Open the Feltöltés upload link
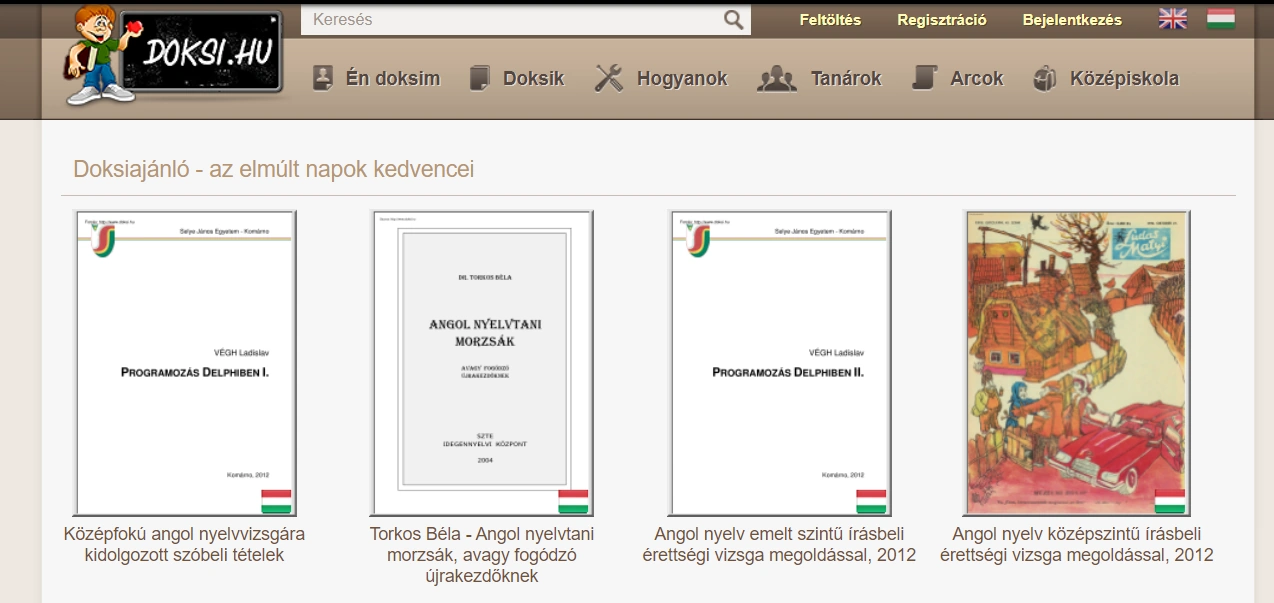The height and width of the screenshot is (603, 1274). click(x=830, y=20)
